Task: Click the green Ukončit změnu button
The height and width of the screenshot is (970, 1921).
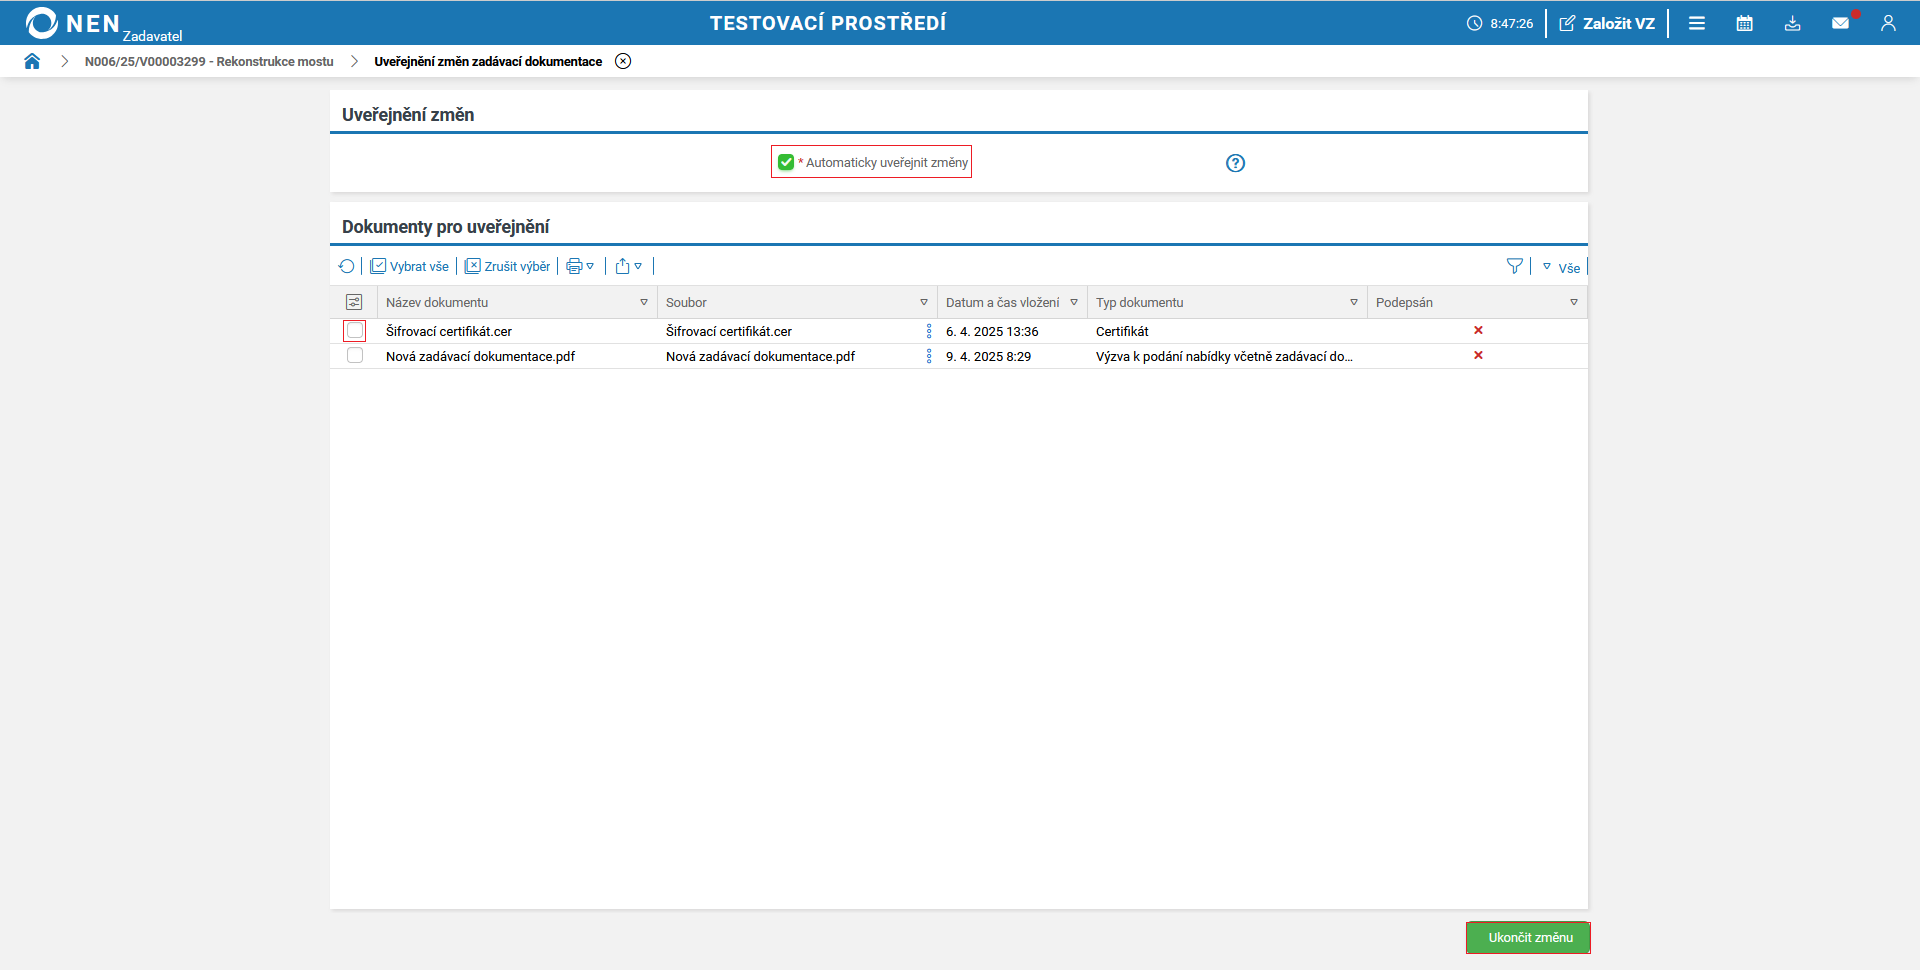Action: pos(1528,937)
